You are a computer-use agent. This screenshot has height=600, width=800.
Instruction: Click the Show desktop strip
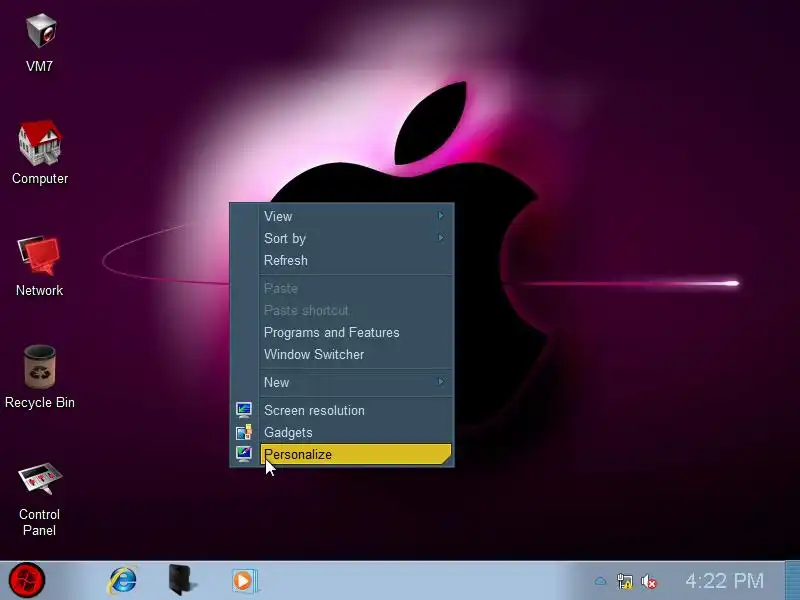click(x=792, y=580)
